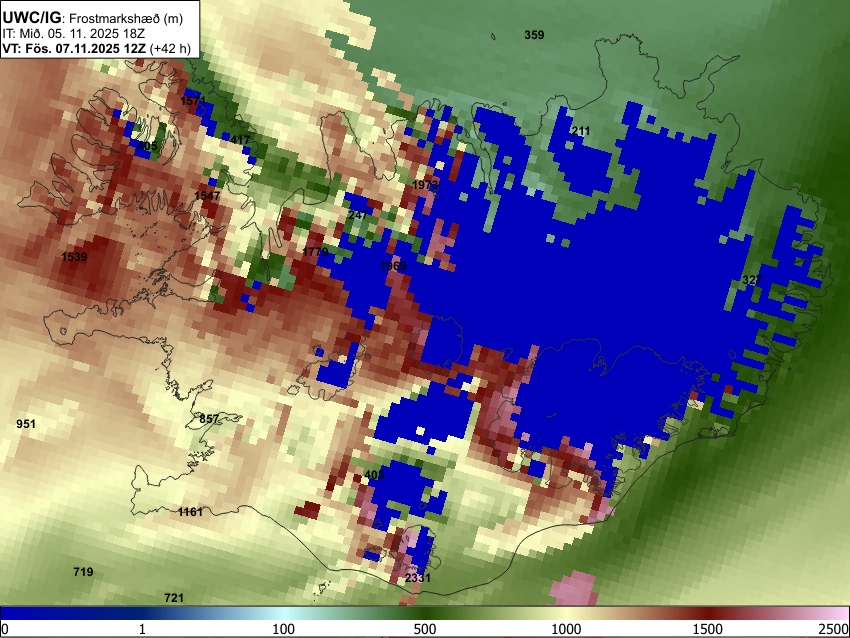
Task: Click the legend tick label 0
Action: pyautogui.click(x=5, y=629)
